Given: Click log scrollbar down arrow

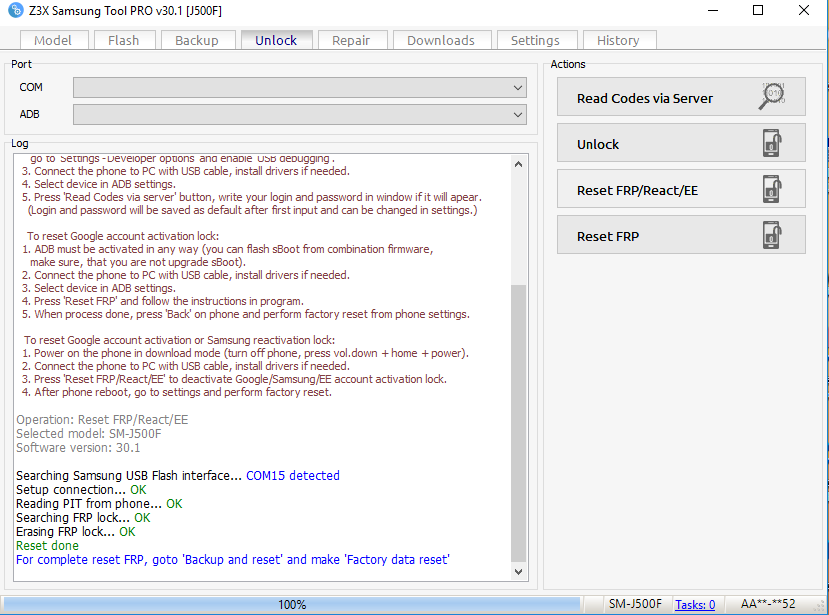Looking at the screenshot, I should [x=519, y=572].
